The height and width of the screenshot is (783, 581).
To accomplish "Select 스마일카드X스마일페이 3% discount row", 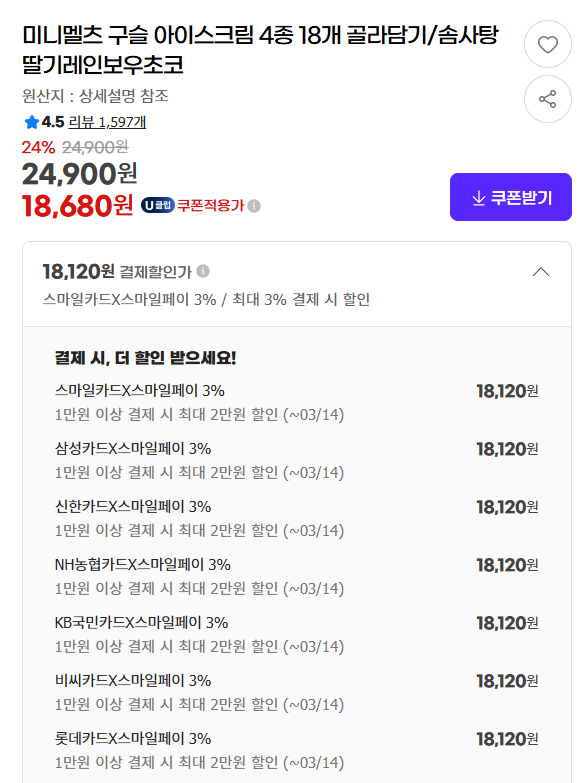I will [296, 402].
